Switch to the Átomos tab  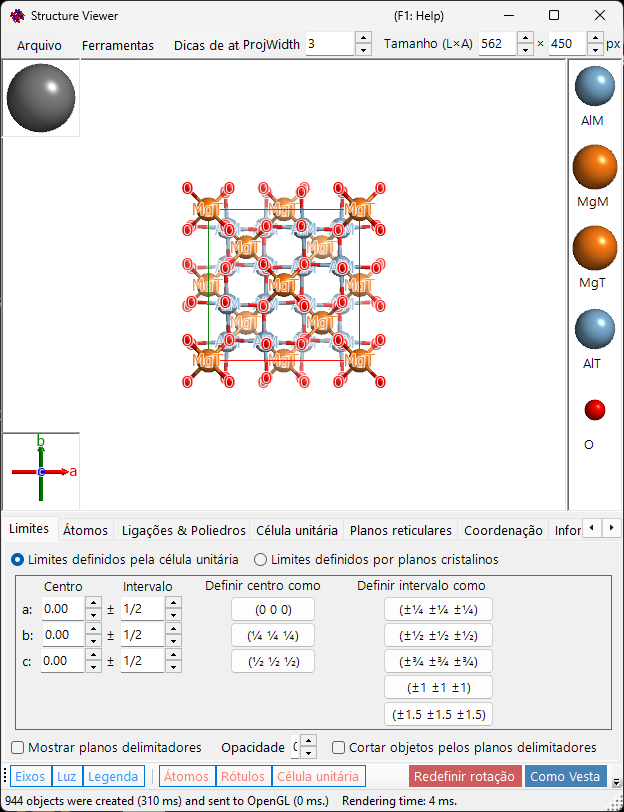tap(85, 530)
